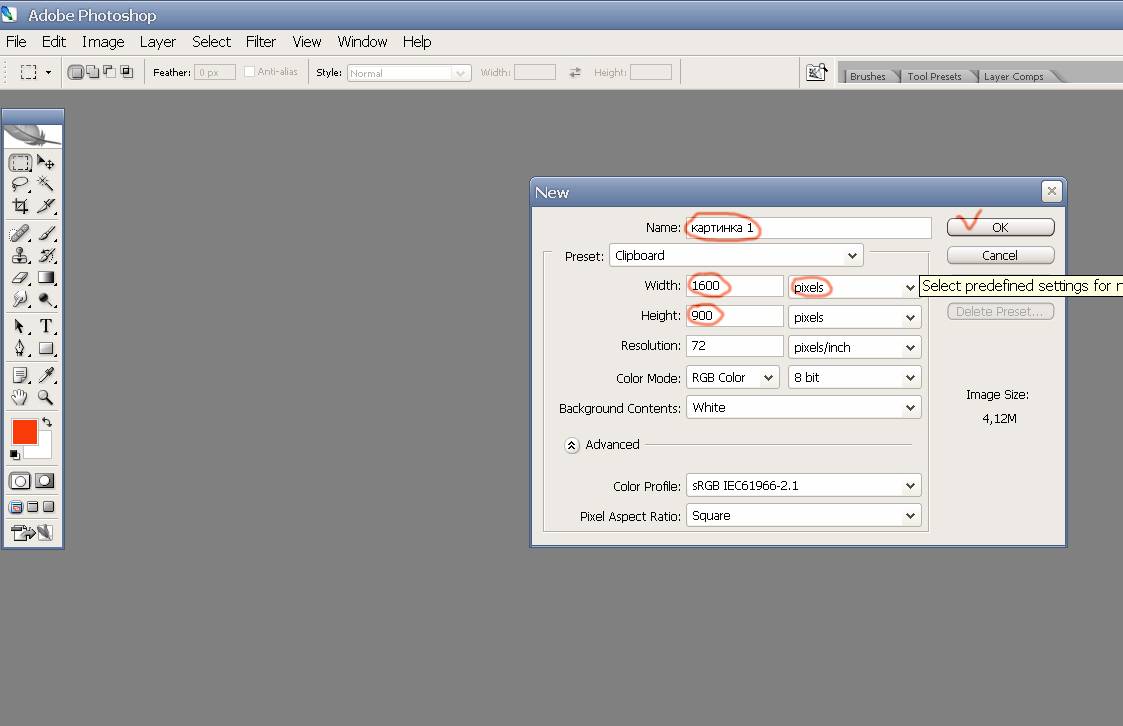Switch to the Layer Comps tab
This screenshot has height=726, width=1123.
(x=1013, y=76)
